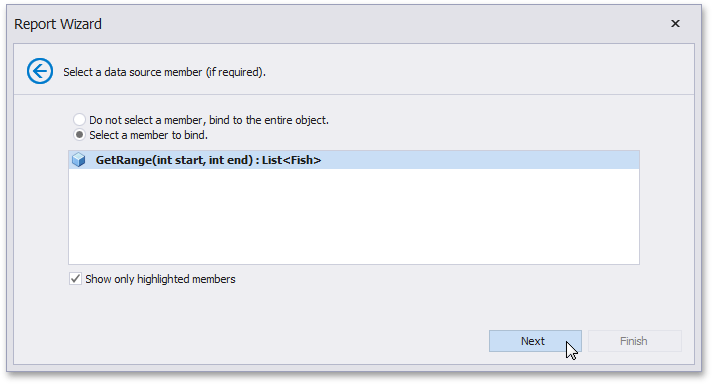Select 'Do not select a member' radio button
Viewport: 712px width, 384px height.
pyautogui.click(x=79, y=120)
